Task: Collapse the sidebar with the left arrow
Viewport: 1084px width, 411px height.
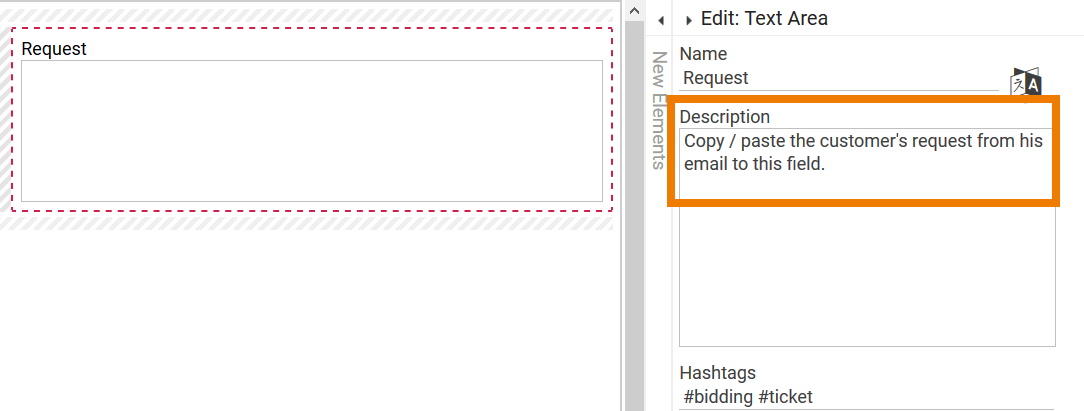Action: coord(661,20)
